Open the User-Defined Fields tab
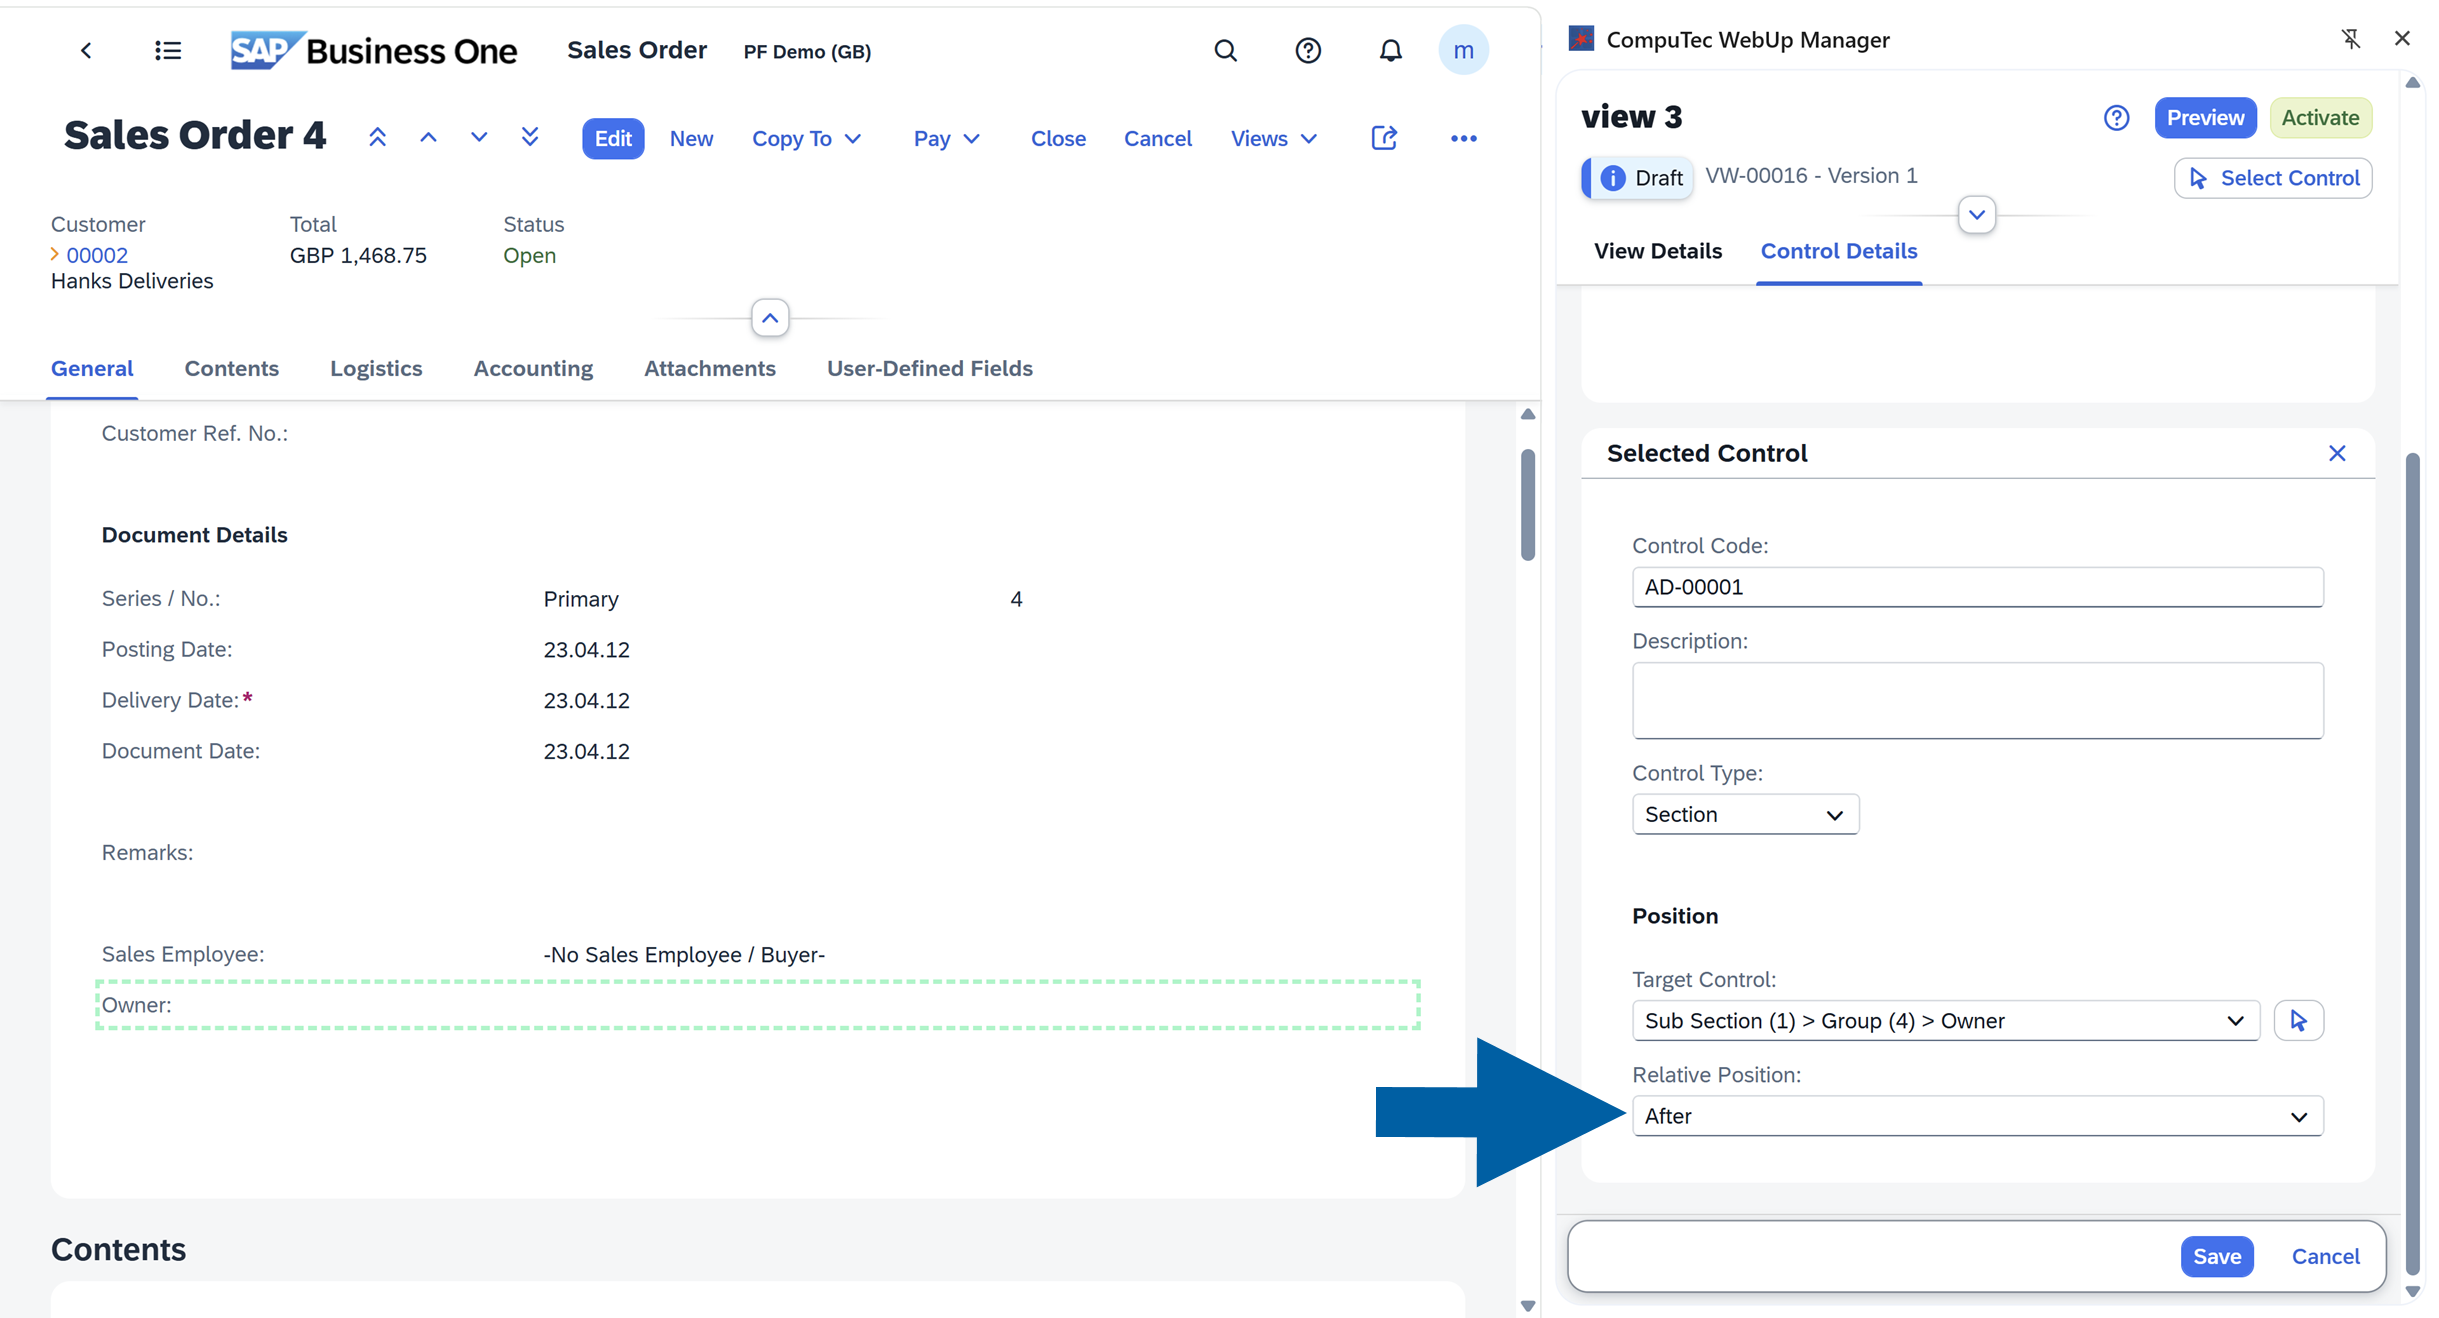2439x1318 pixels. pos(929,369)
